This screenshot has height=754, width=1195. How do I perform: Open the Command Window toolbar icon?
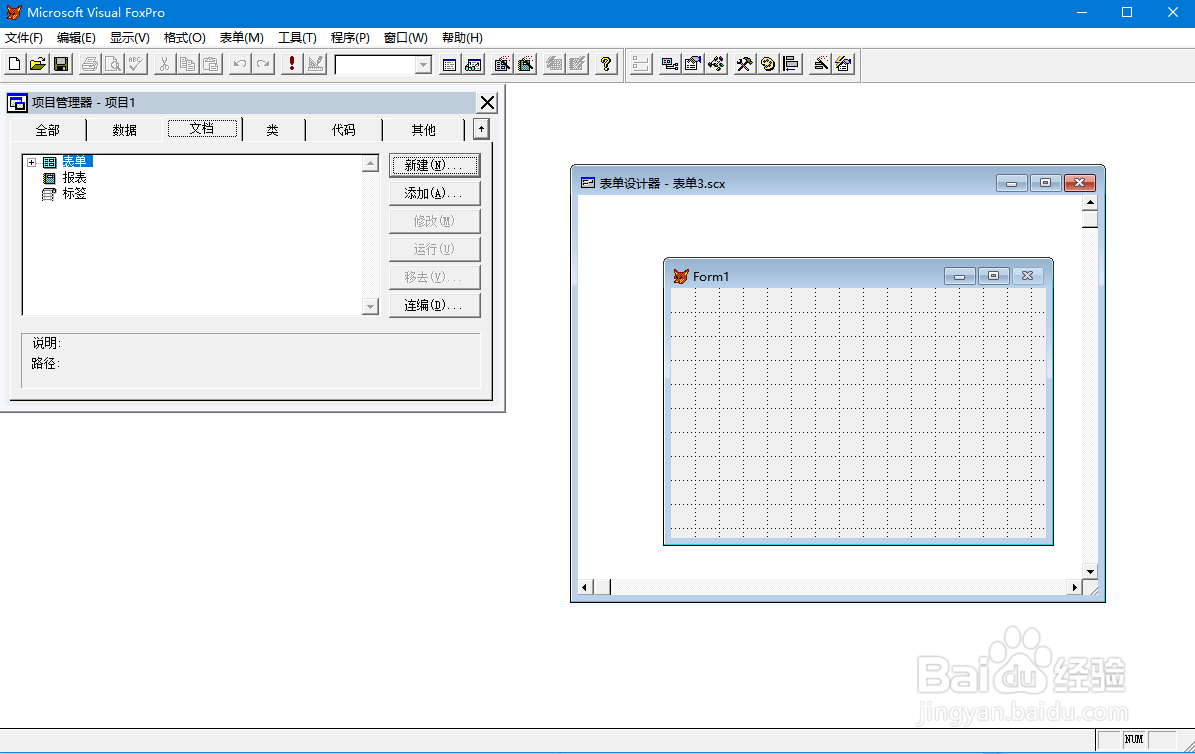pyautogui.click(x=450, y=64)
